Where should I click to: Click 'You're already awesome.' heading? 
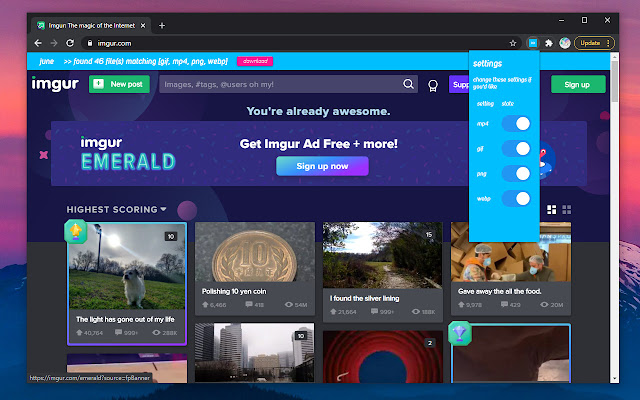318,111
